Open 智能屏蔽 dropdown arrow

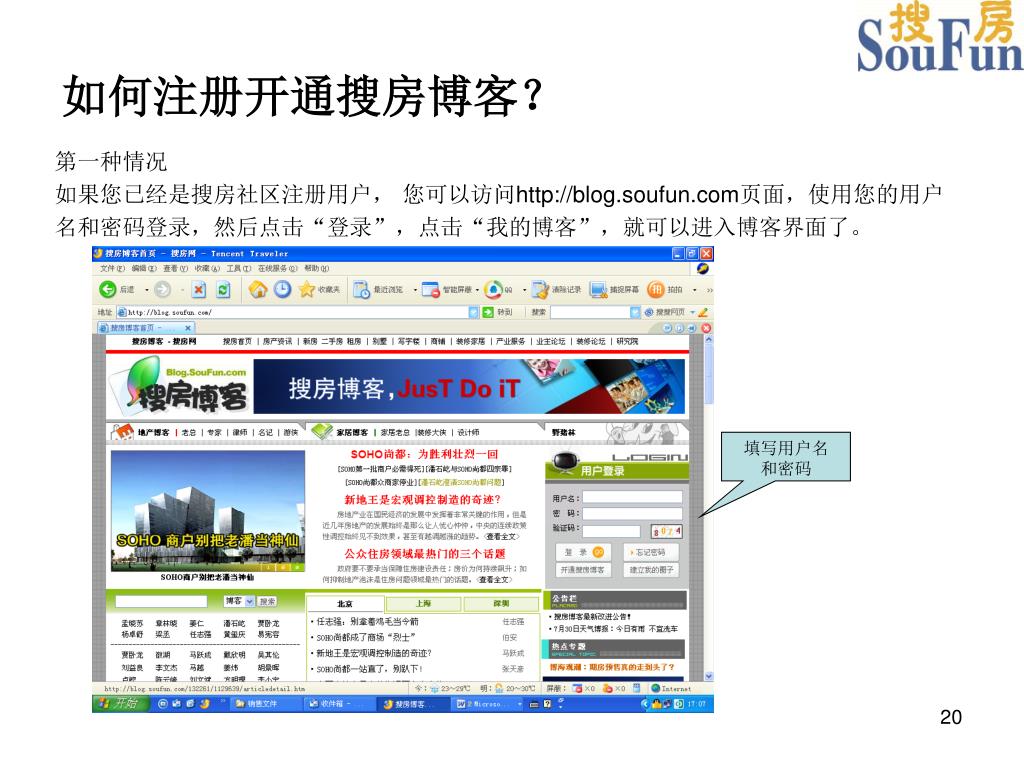coord(477,289)
